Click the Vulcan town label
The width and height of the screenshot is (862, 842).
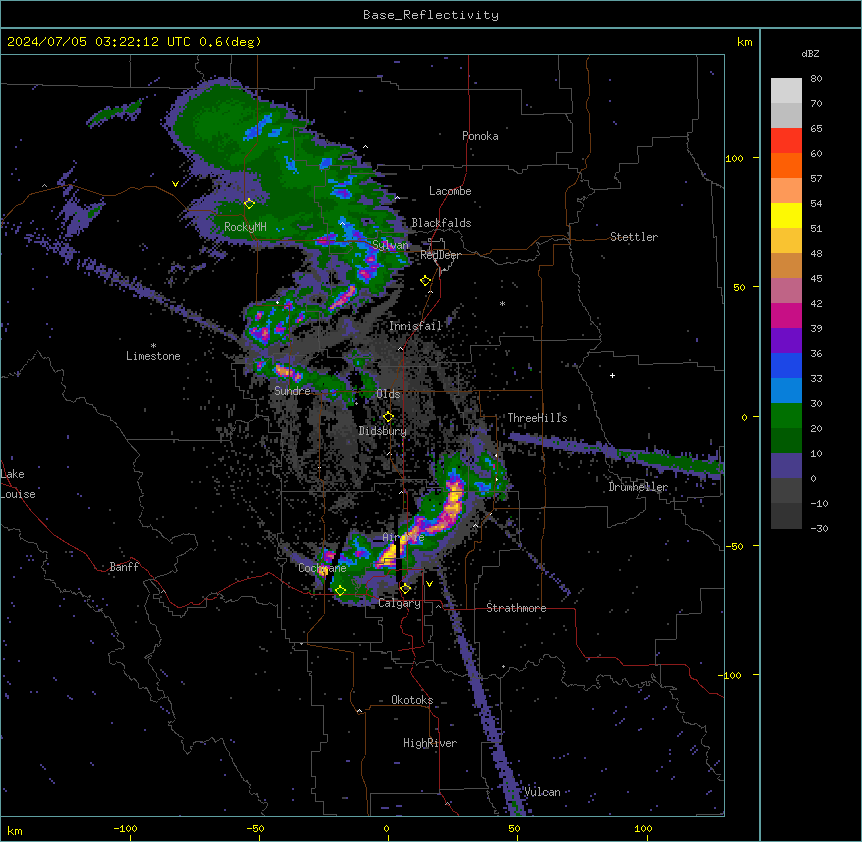(x=542, y=792)
